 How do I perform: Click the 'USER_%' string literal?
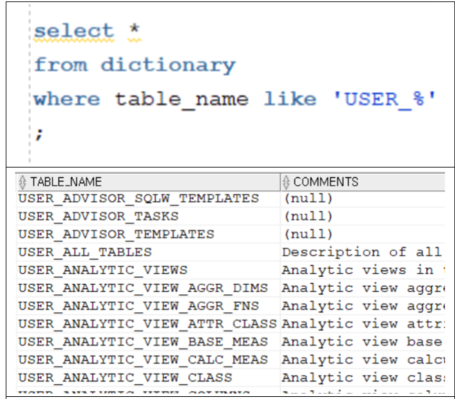[385, 100]
